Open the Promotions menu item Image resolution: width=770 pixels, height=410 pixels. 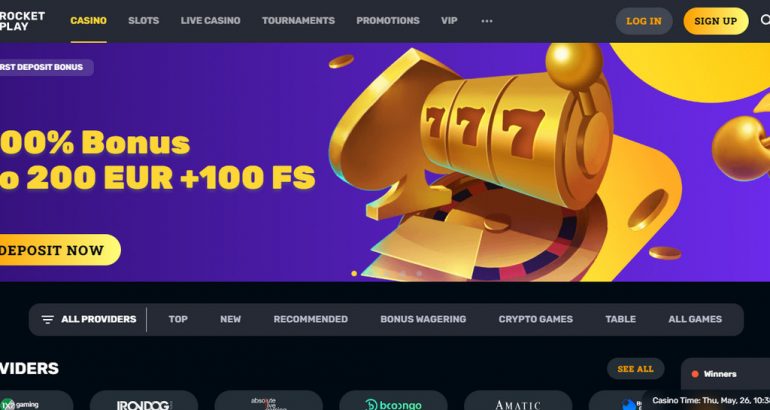[388, 21]
